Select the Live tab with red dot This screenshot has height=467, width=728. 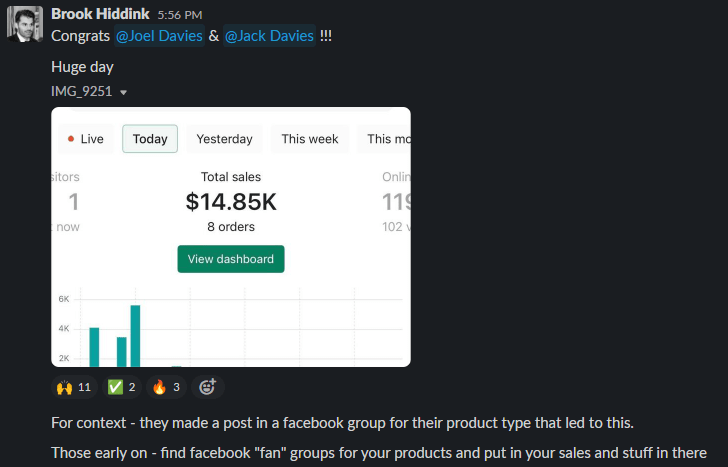86,139
